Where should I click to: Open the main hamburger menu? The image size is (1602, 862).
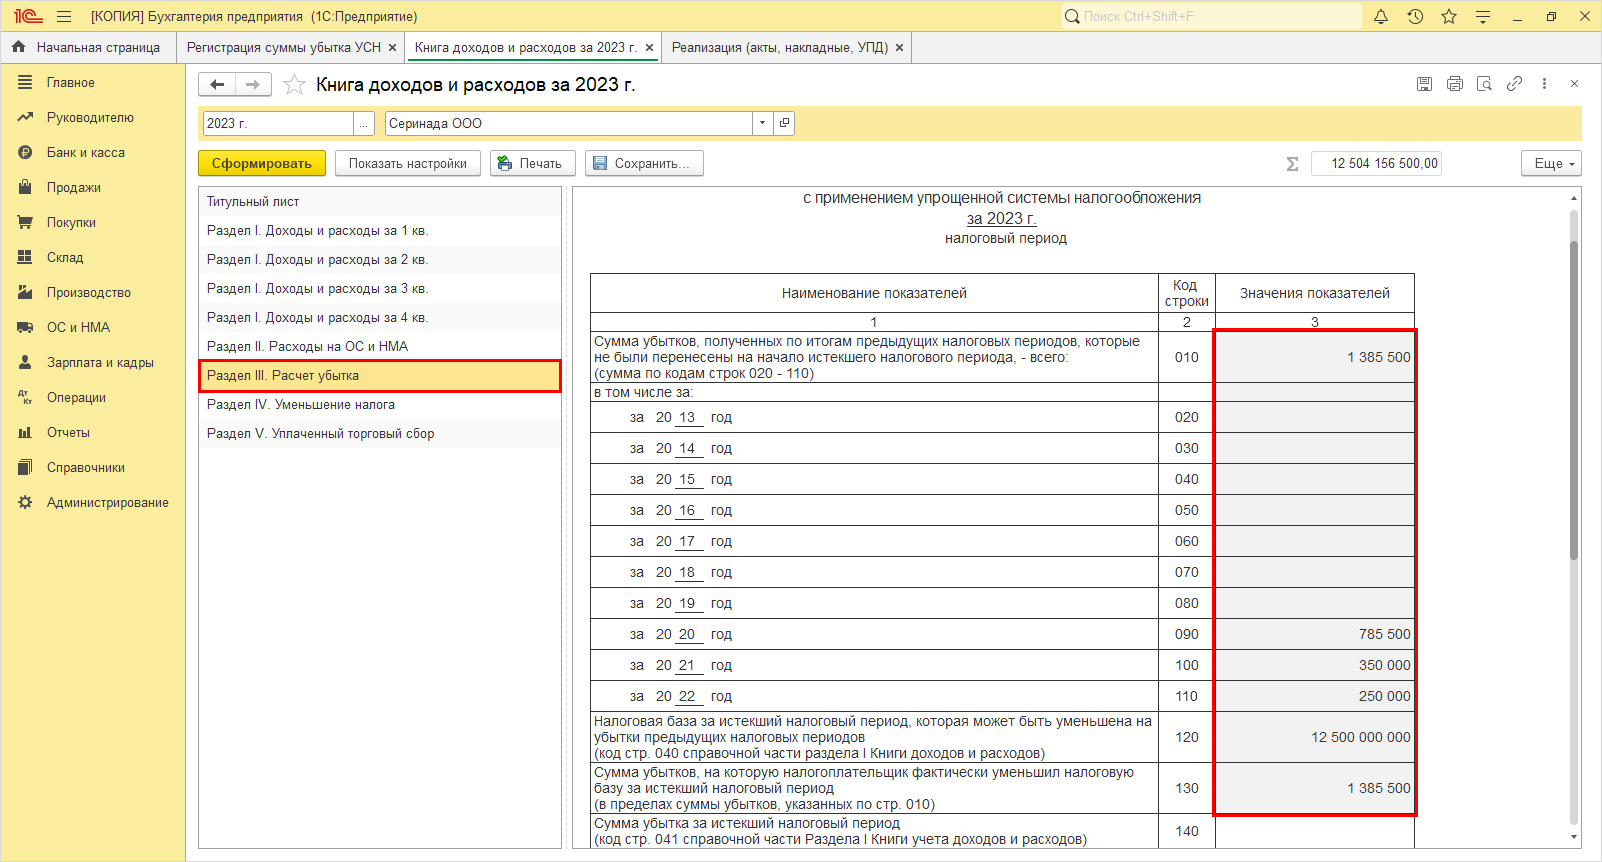[64, 16]
